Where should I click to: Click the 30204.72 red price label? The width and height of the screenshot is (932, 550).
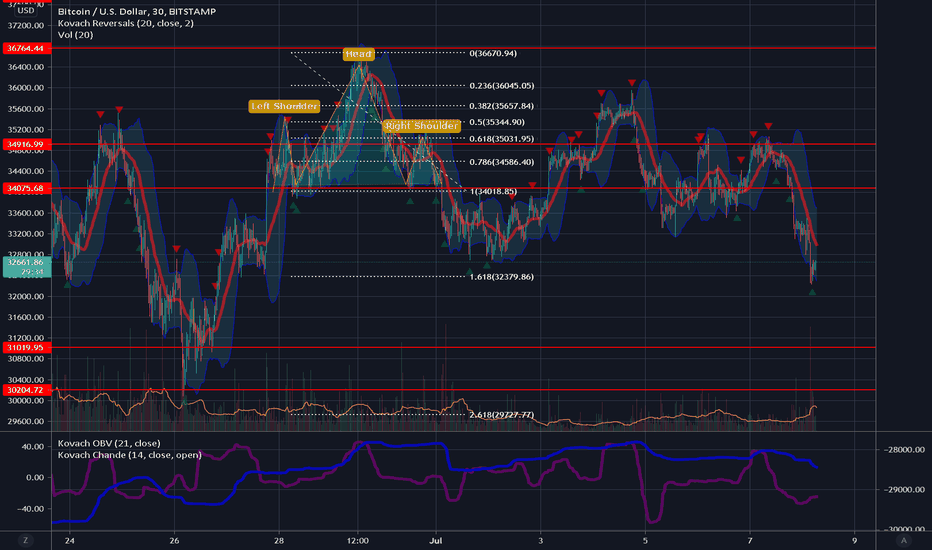(x=26, y=390)
